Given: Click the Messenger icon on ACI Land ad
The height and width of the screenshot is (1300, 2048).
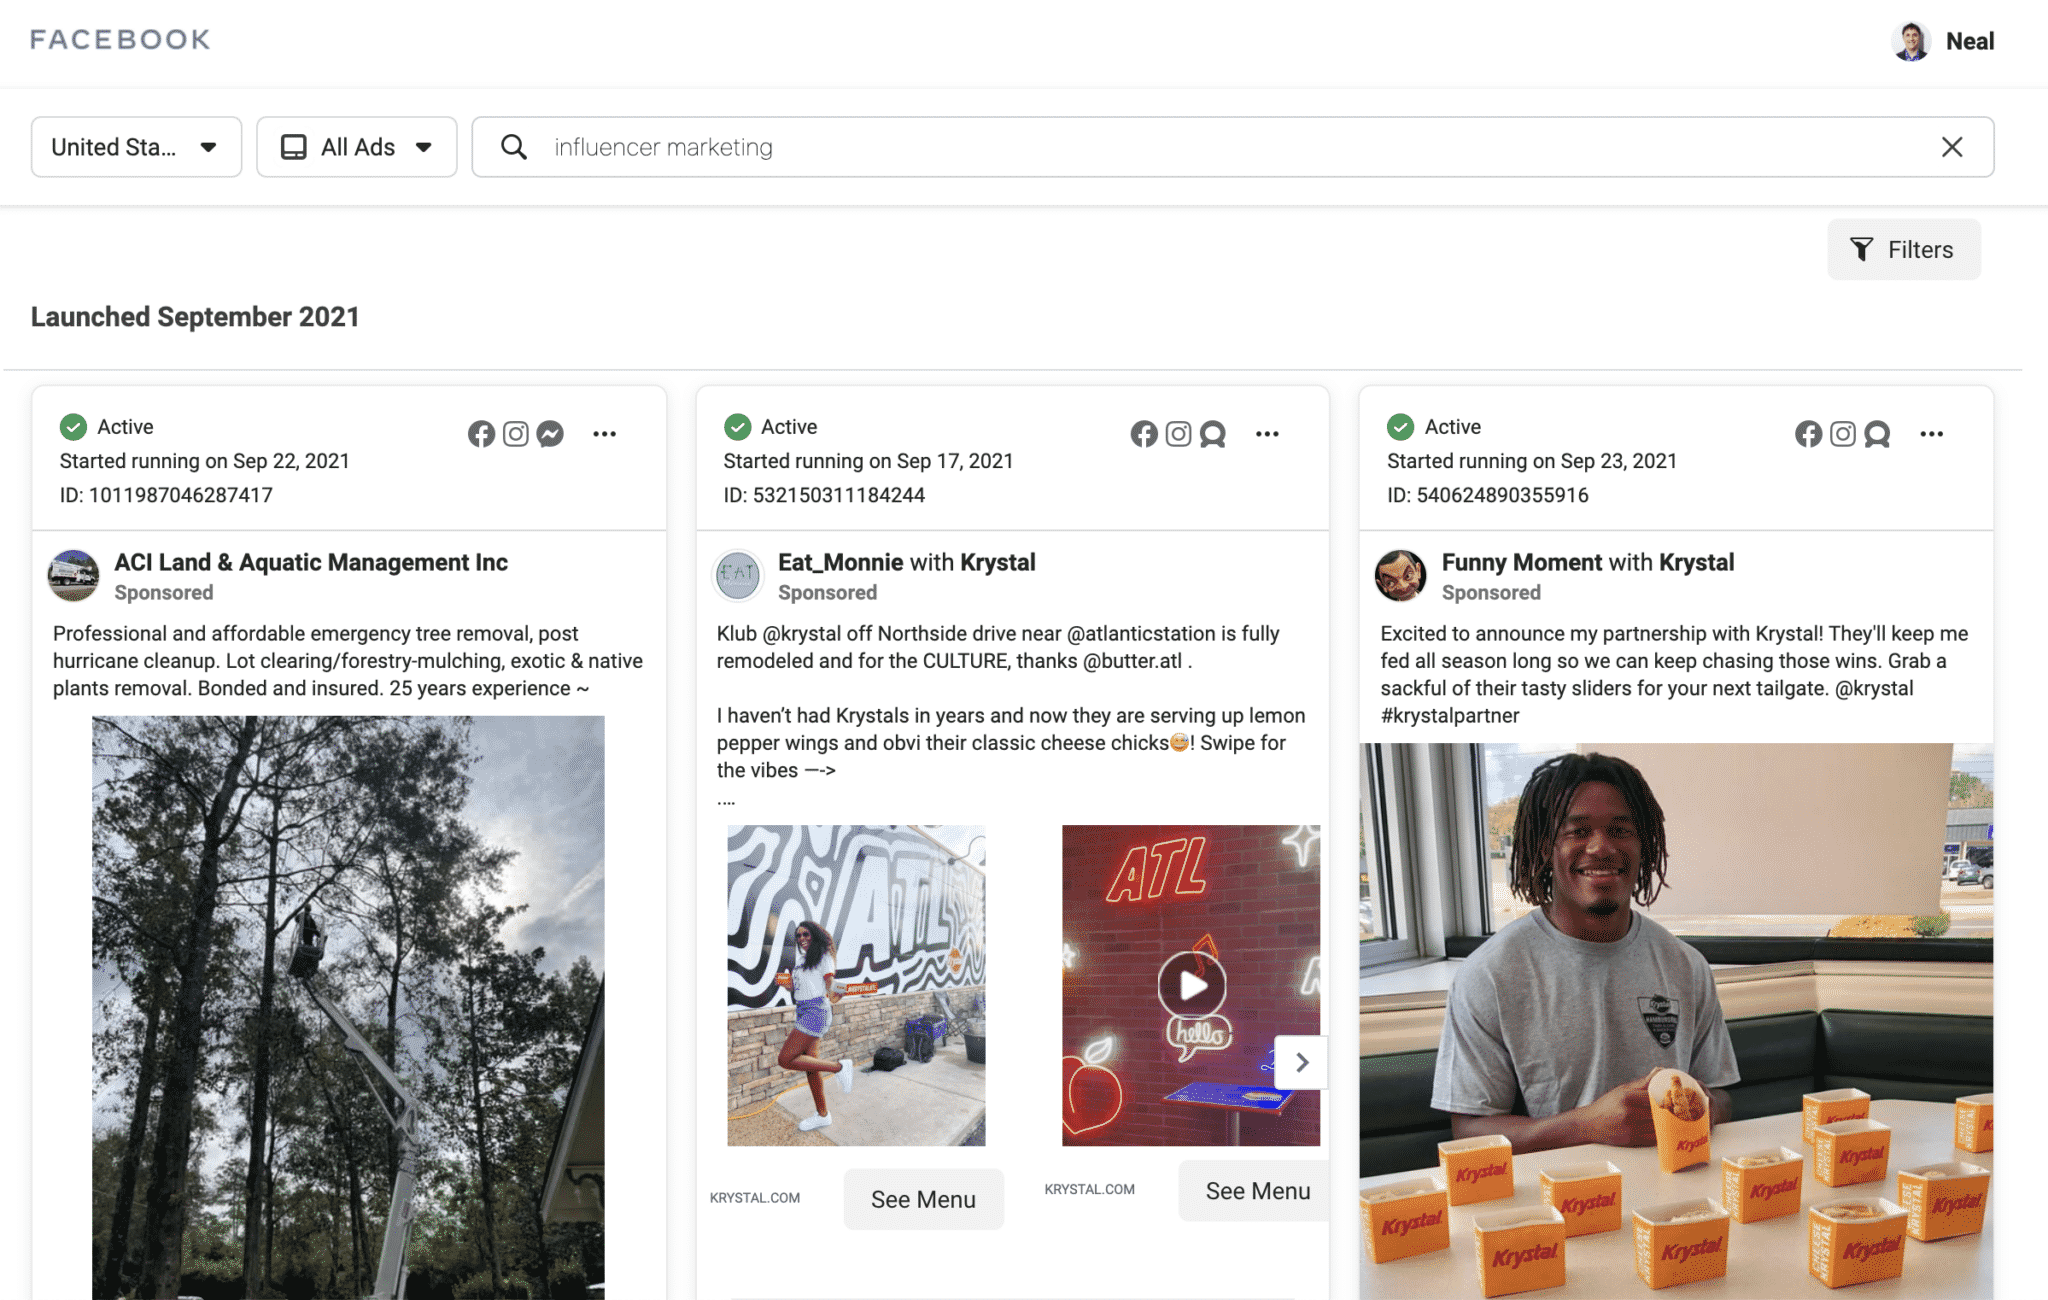Looking at the screenshot, I should point(550,433).
